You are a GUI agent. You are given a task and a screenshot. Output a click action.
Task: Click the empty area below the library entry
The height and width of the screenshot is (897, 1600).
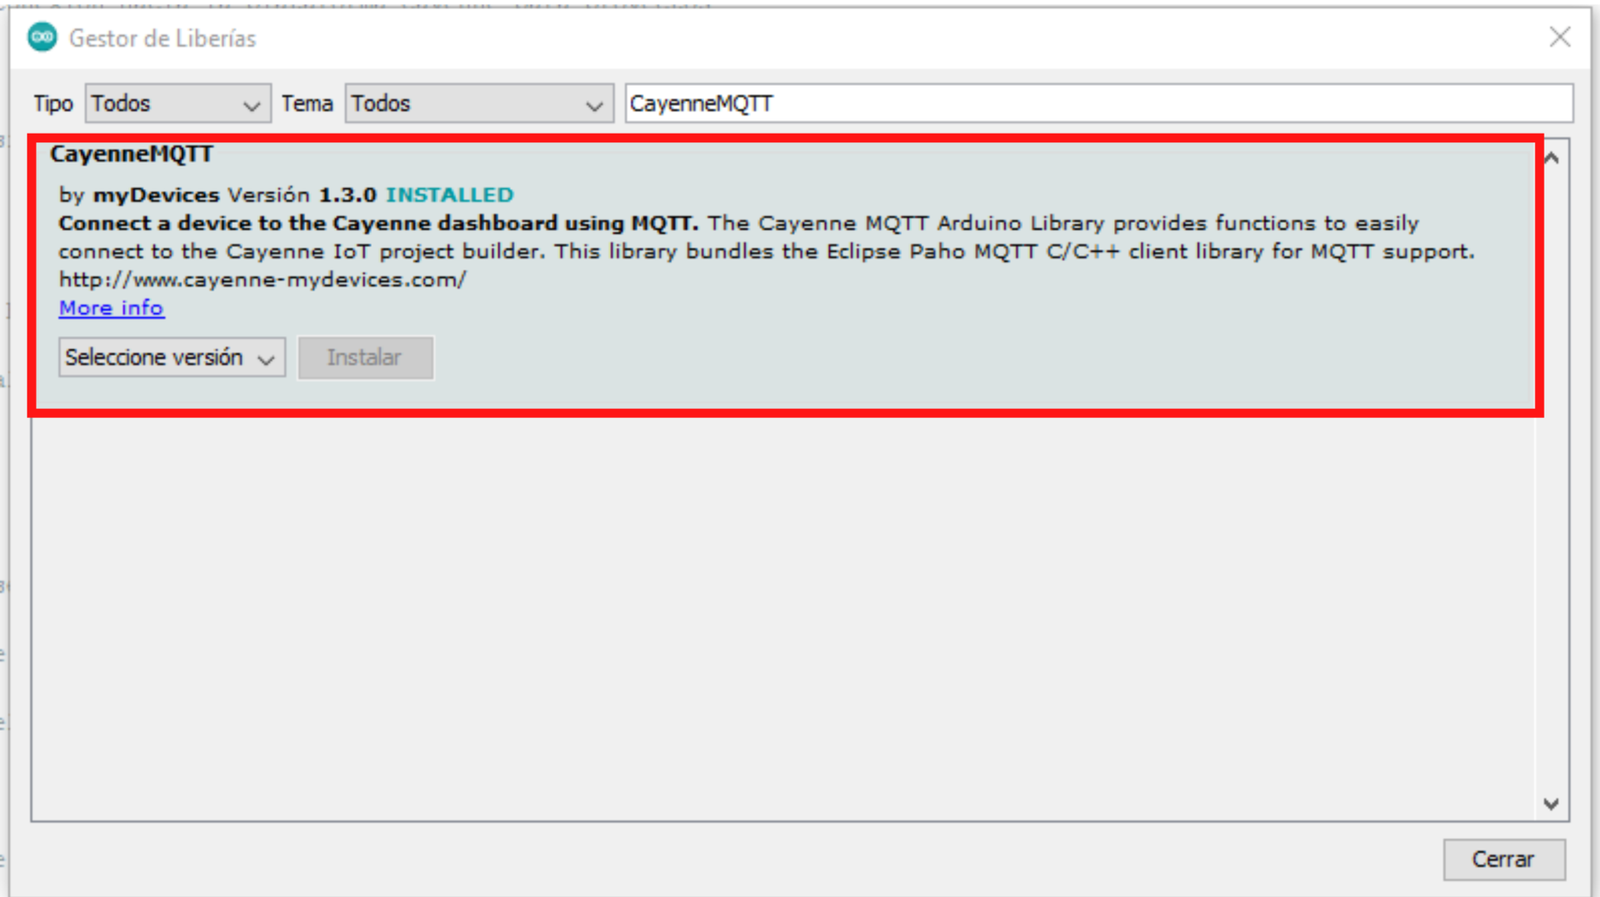780,620
